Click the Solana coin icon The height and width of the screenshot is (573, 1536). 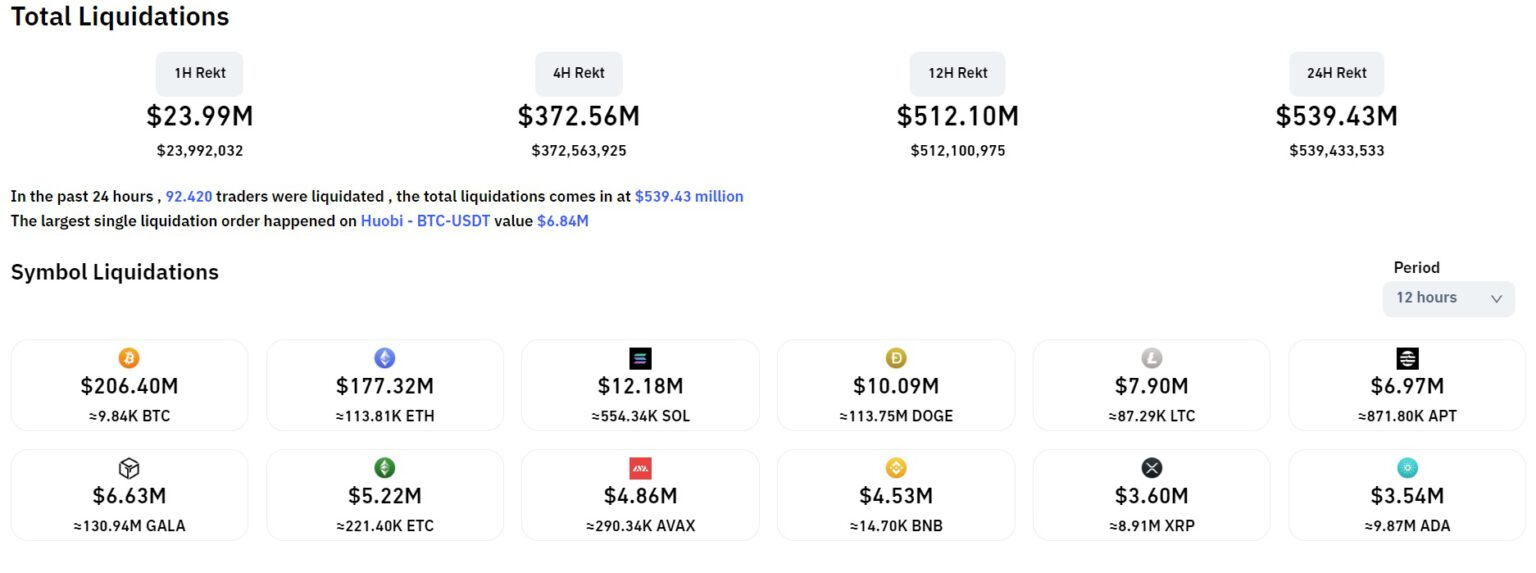640,358
